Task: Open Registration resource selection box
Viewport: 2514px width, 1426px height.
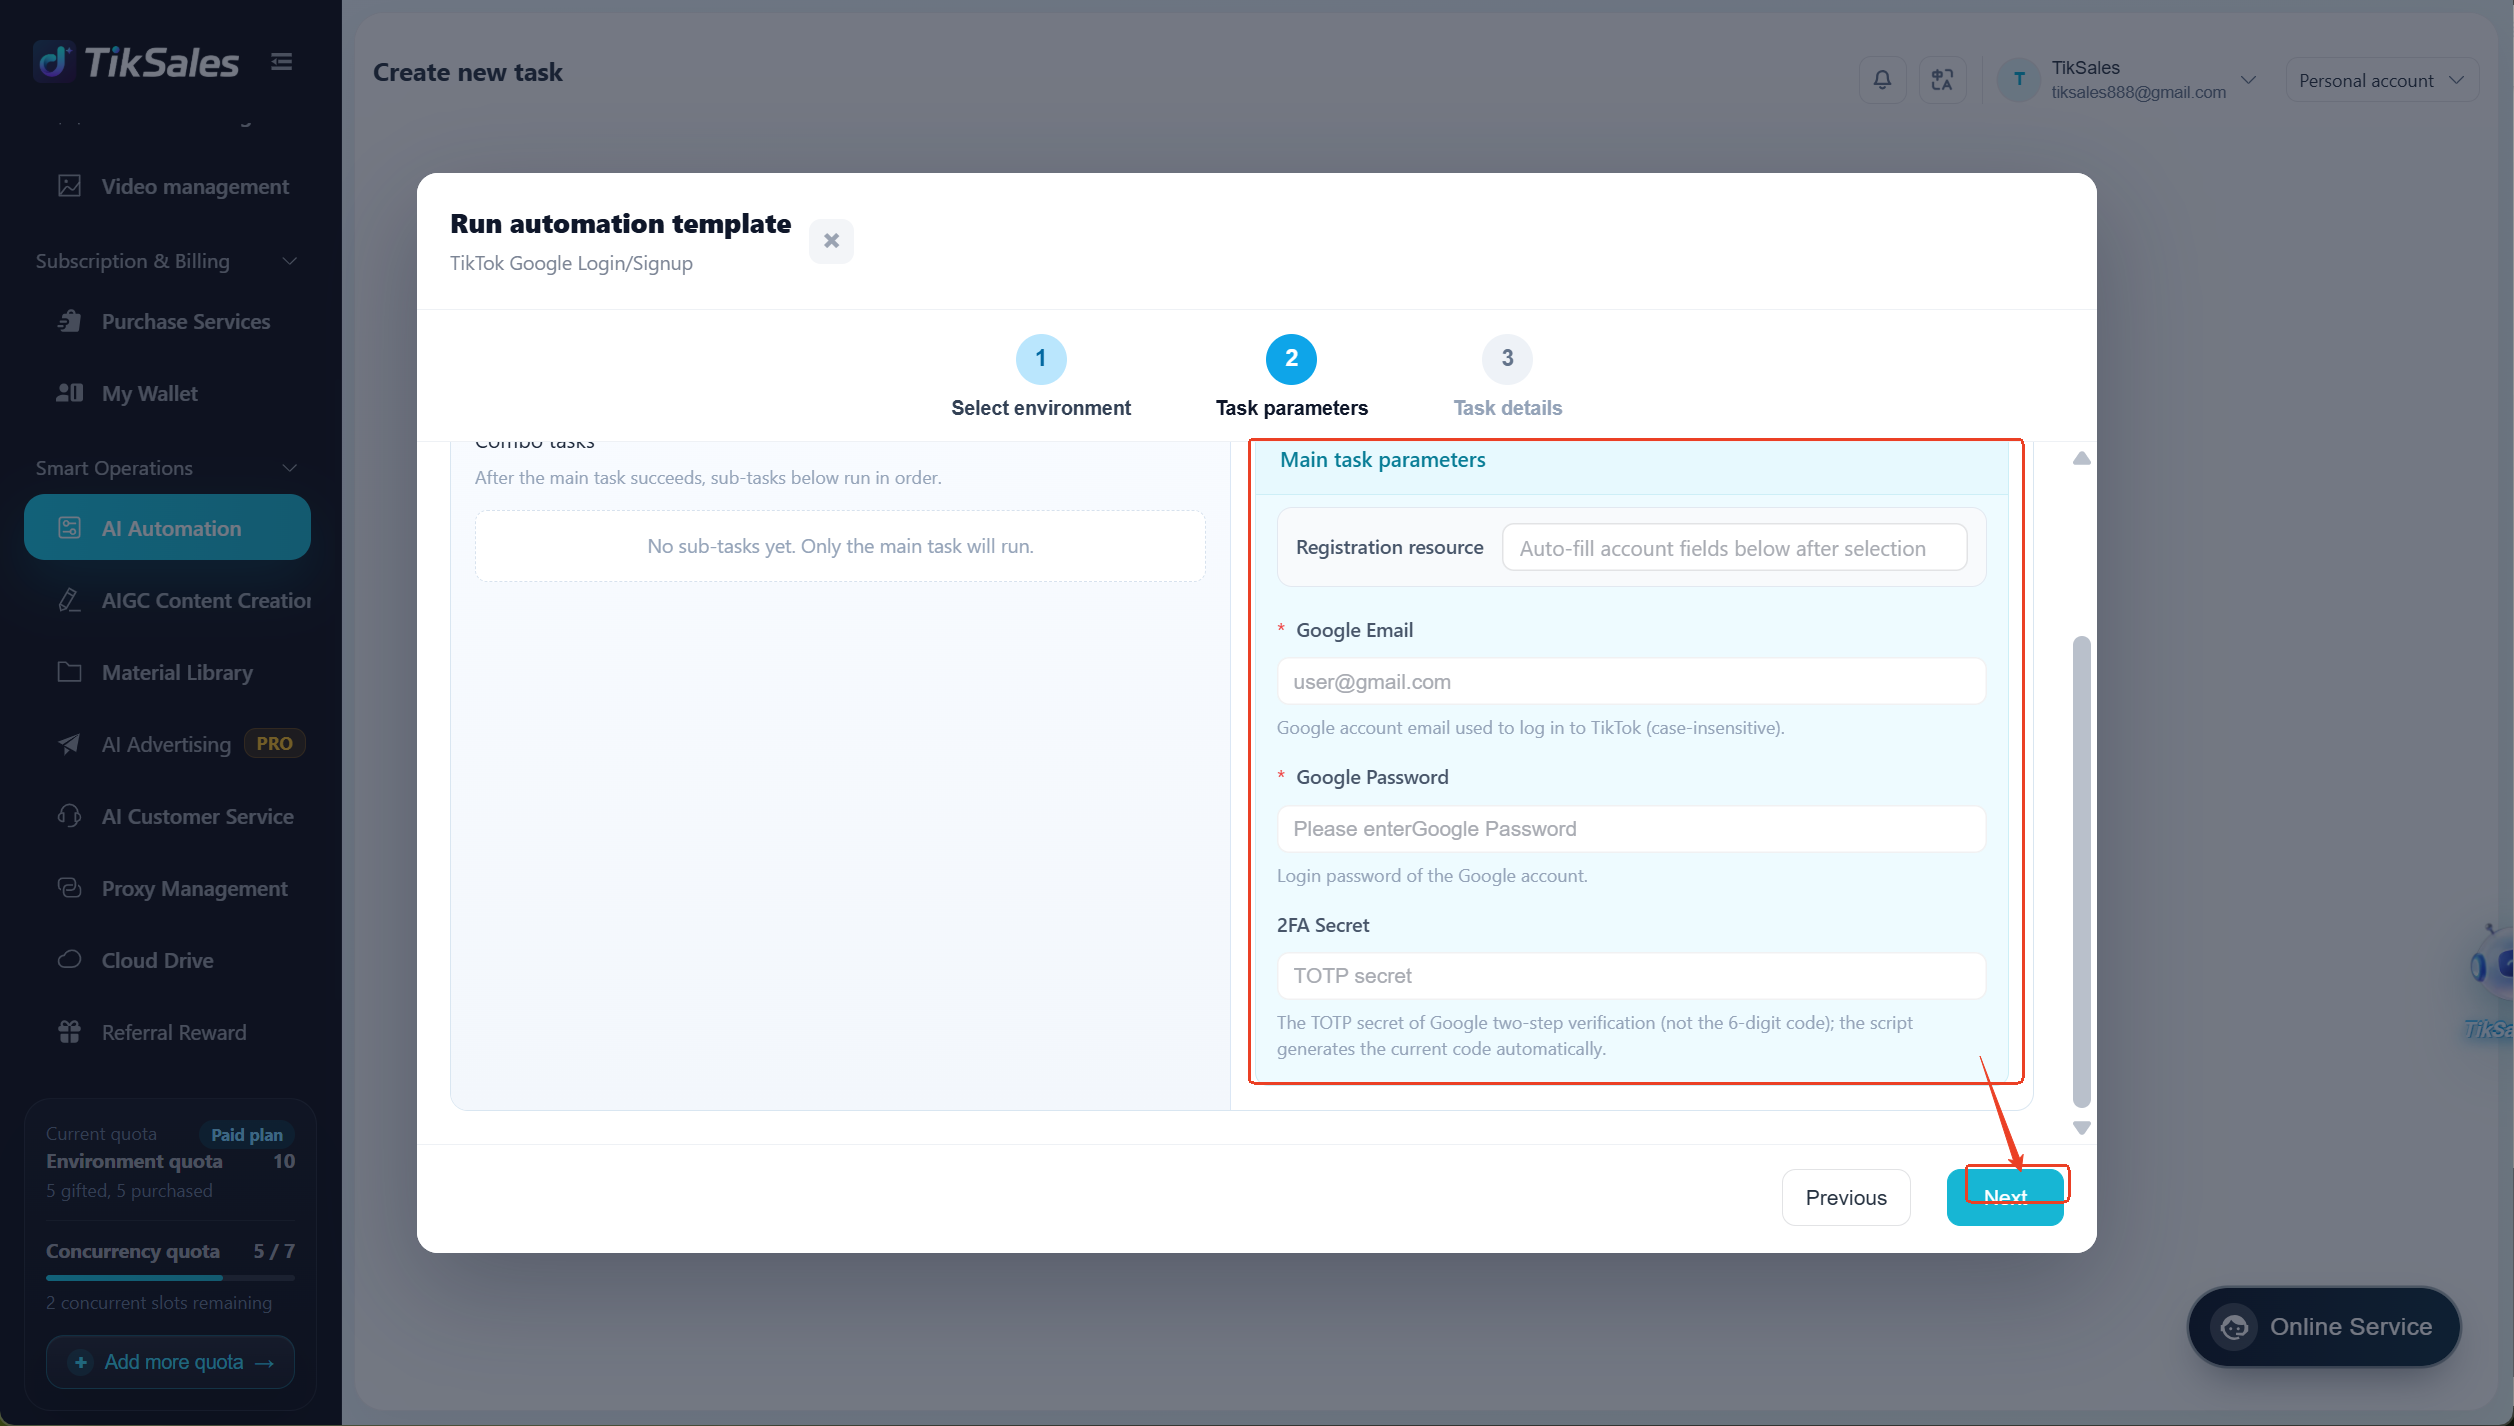Action: click(x=1734, y=548)
